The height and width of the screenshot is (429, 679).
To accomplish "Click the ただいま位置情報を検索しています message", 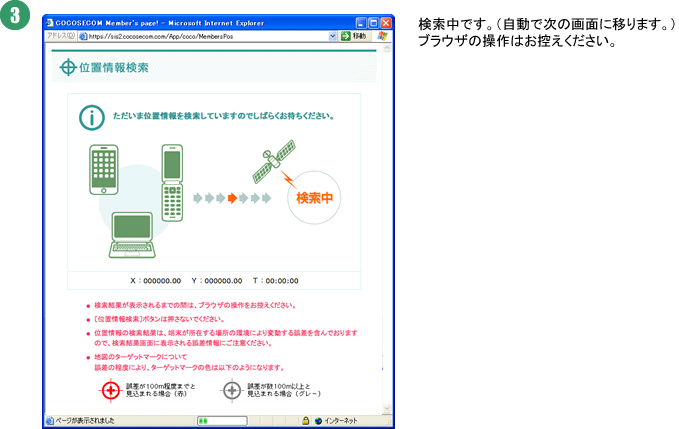I will 223,116.
